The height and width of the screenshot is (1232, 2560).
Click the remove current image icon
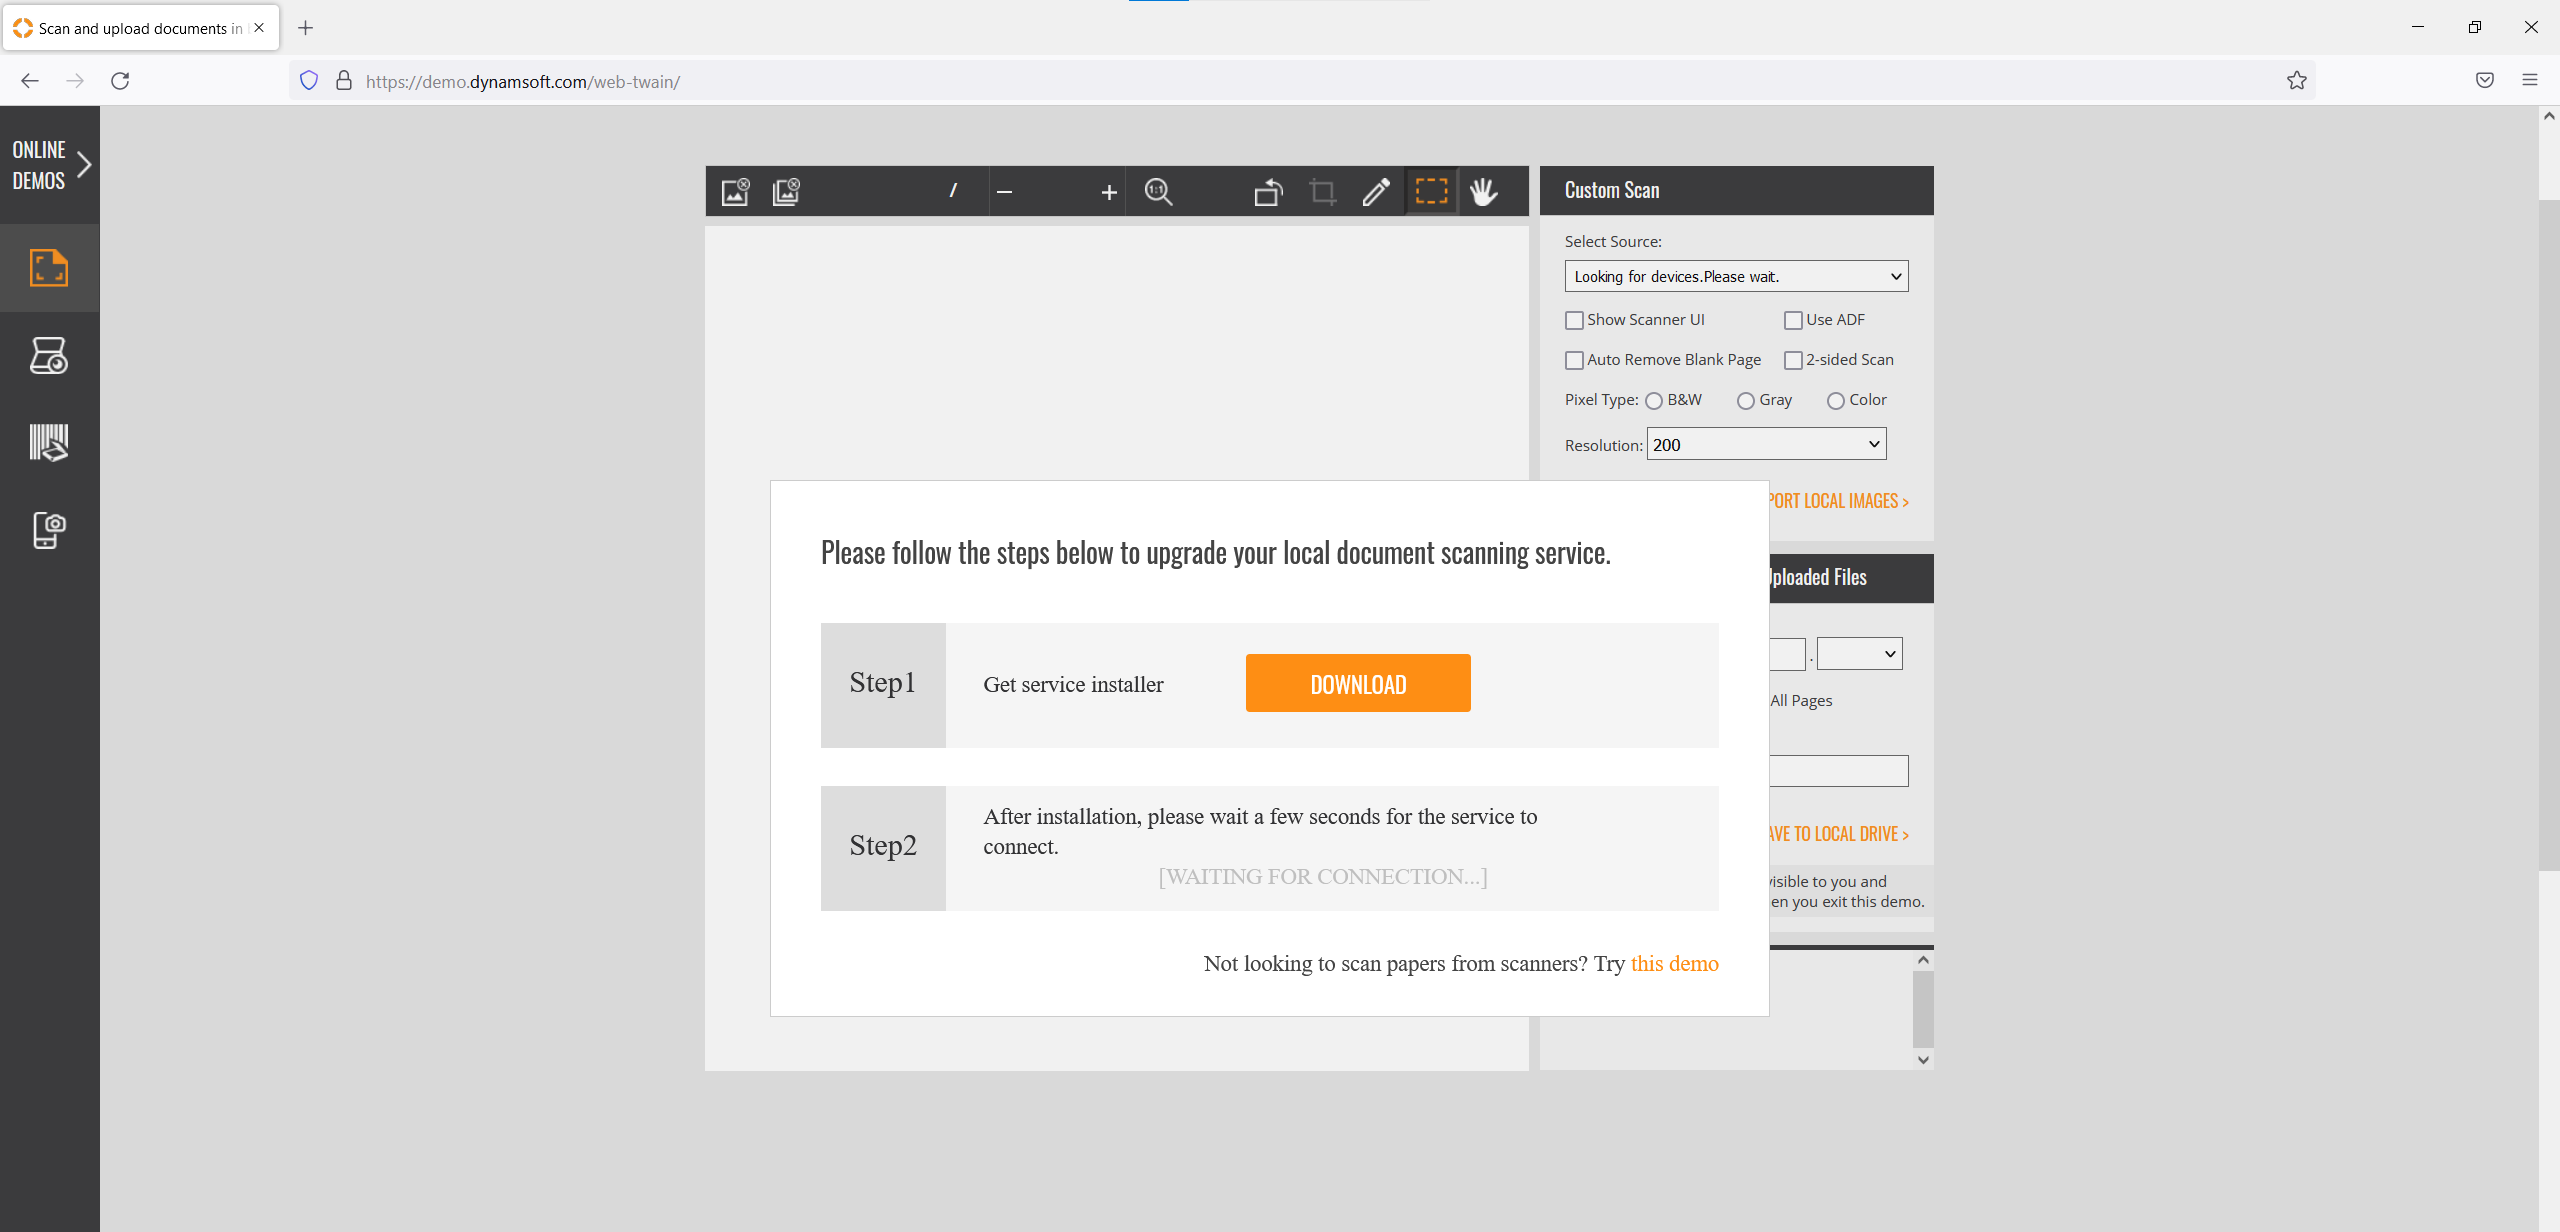pos(735,191)
